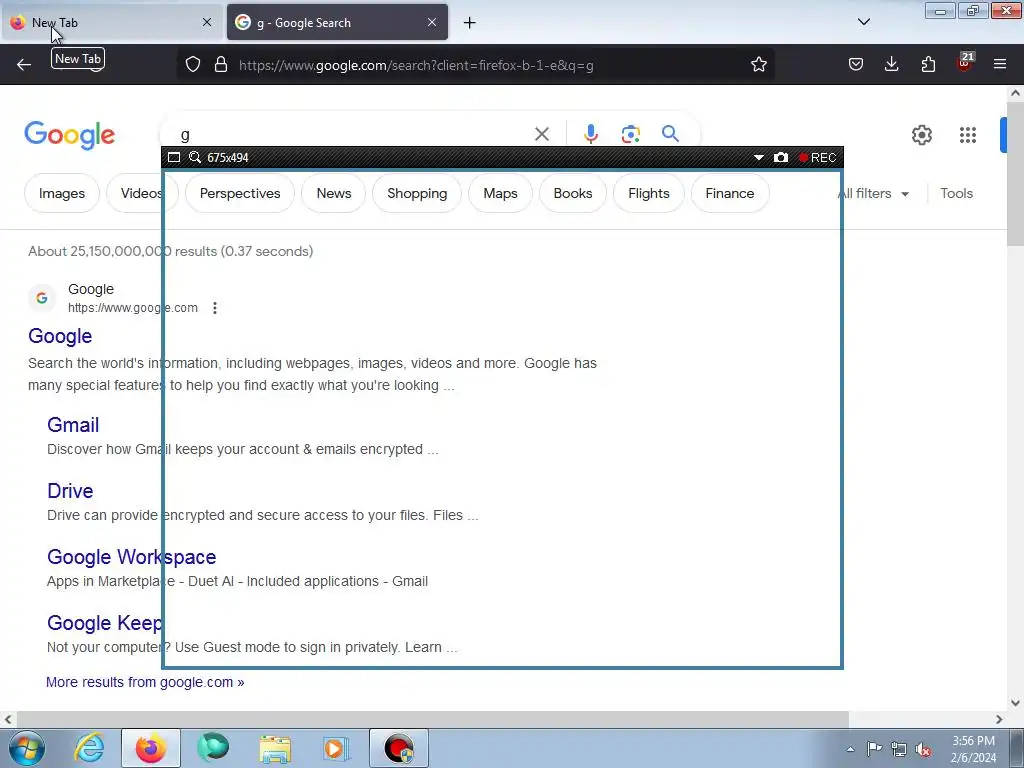The image size is (1024, 768).
Task: Clear the search query with X
Action: point(541,134)
